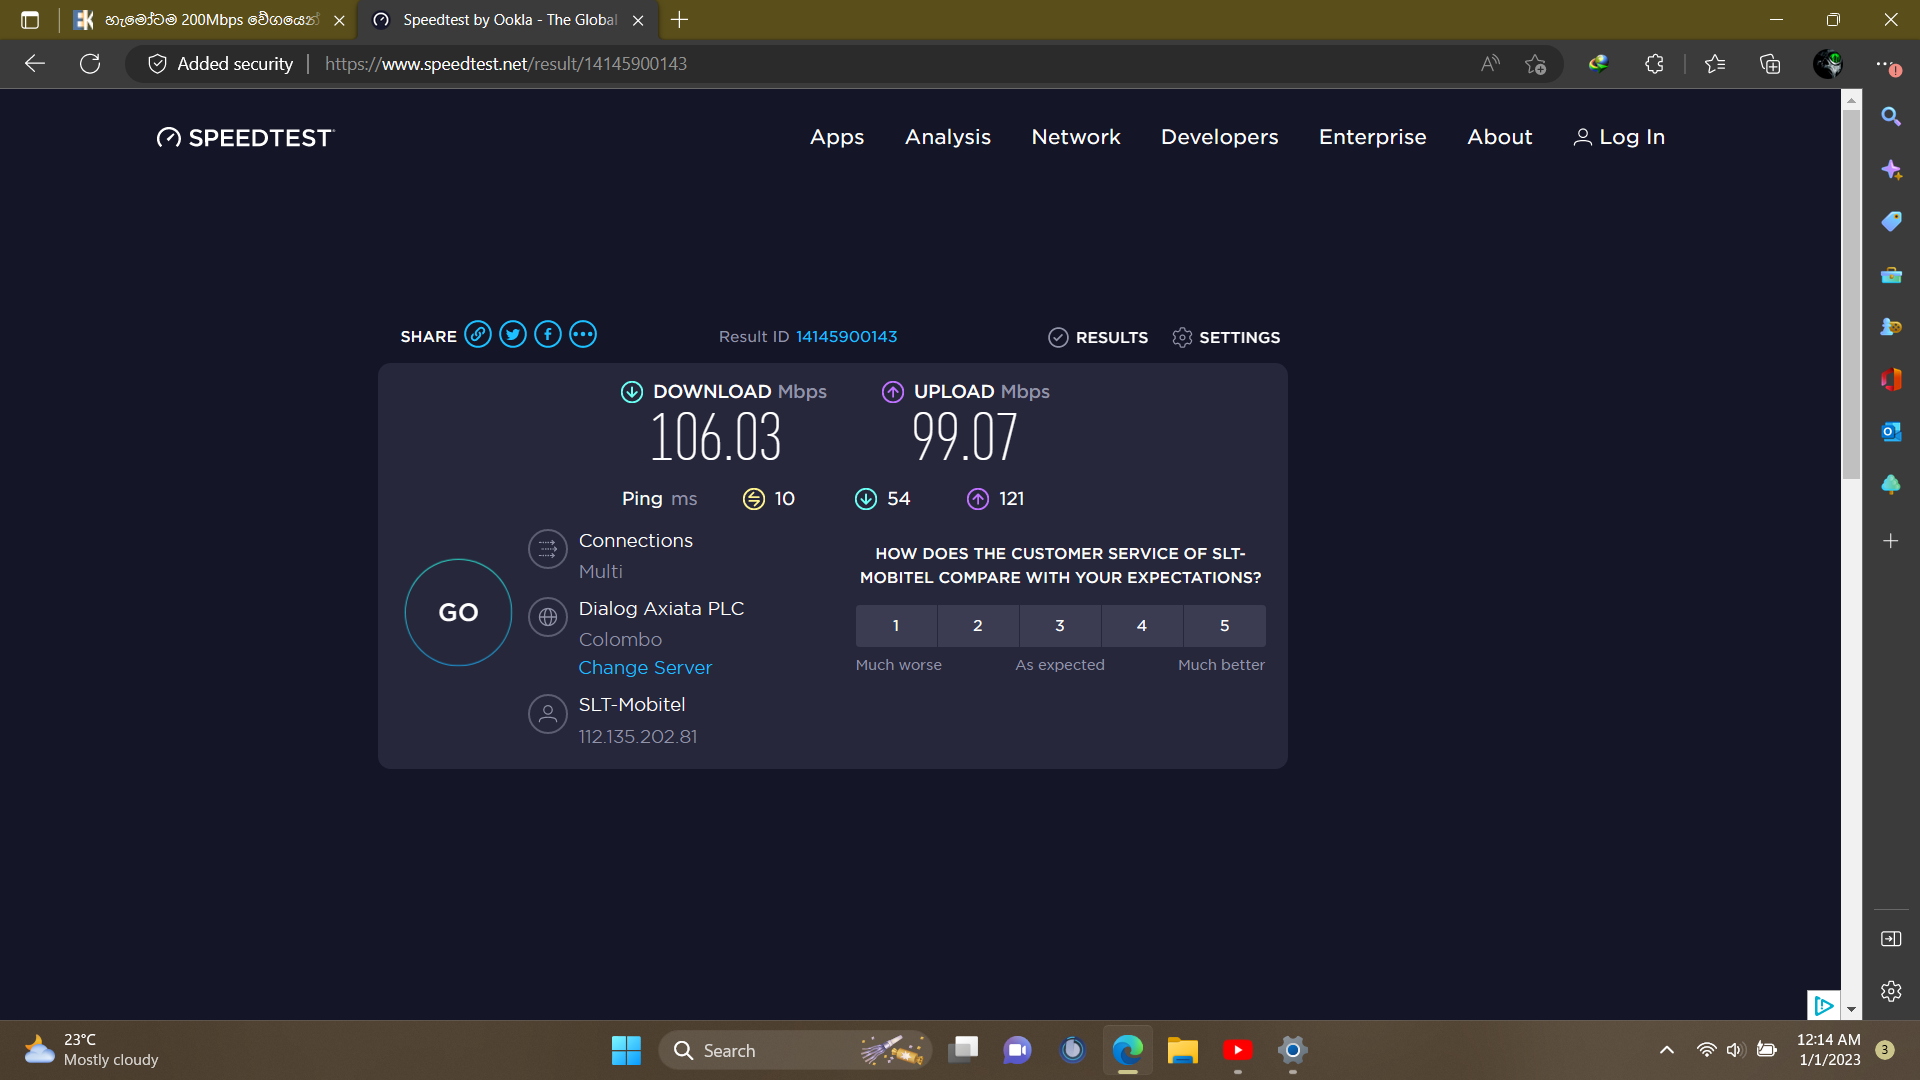The width and height of the screenshot is (1920, 1080).
Task: Open the Favorites hub
Action: coord(1715,64)
